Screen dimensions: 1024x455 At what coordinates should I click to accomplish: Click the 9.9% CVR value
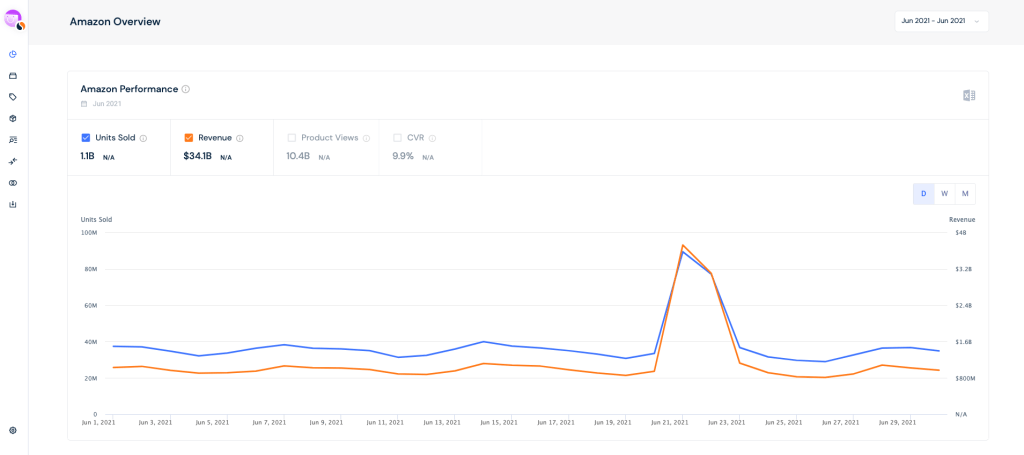[403, 157]
